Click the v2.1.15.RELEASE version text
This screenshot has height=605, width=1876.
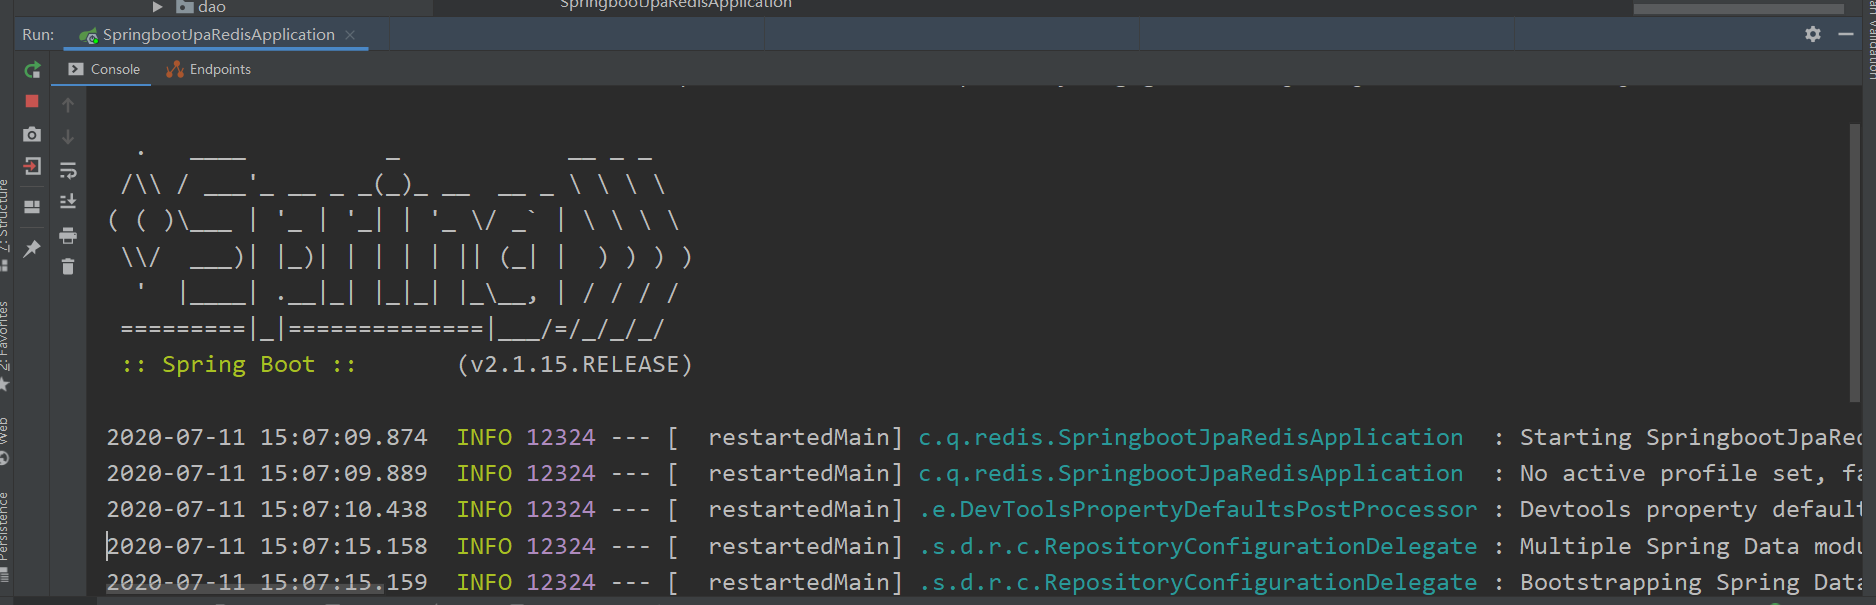(x=575, y=364)
